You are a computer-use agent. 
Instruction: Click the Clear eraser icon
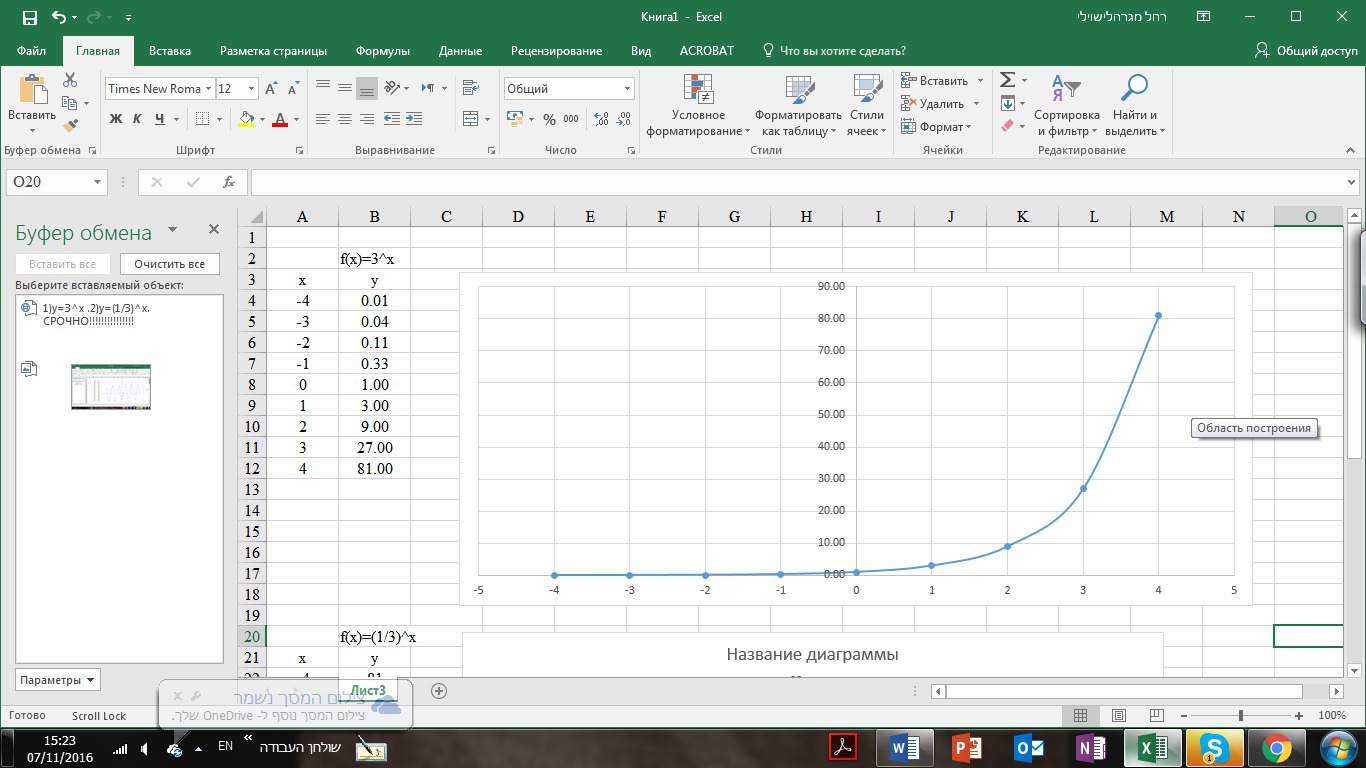pyautogui.click(x=1008, y=126)
